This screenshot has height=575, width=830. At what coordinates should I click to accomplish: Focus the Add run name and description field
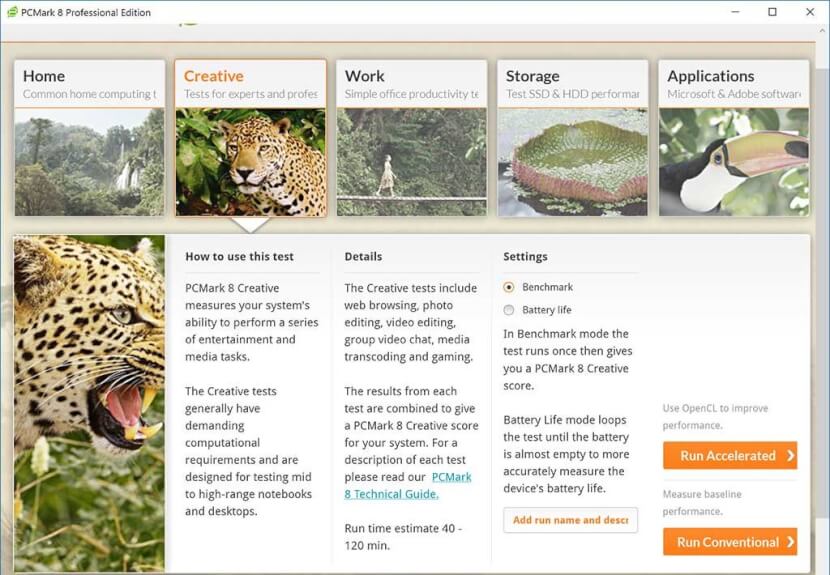(571, 520)
